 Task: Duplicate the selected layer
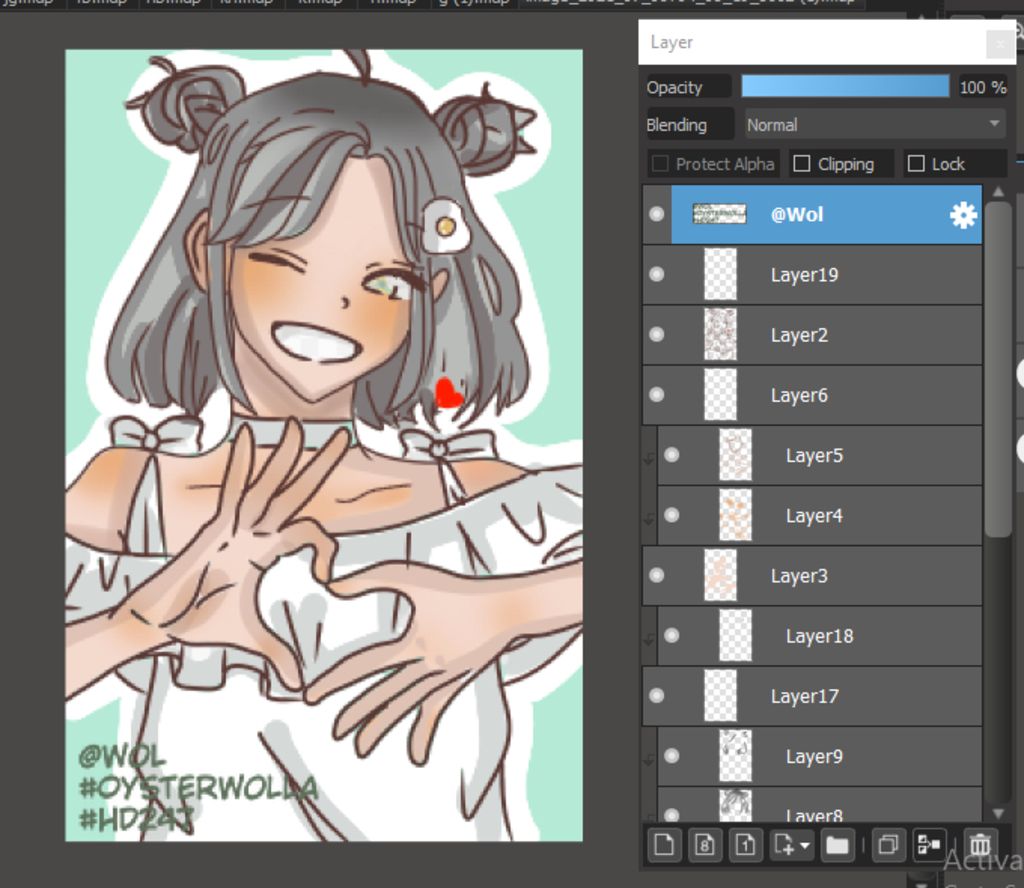pyautogui.click(x=888, y=846)
